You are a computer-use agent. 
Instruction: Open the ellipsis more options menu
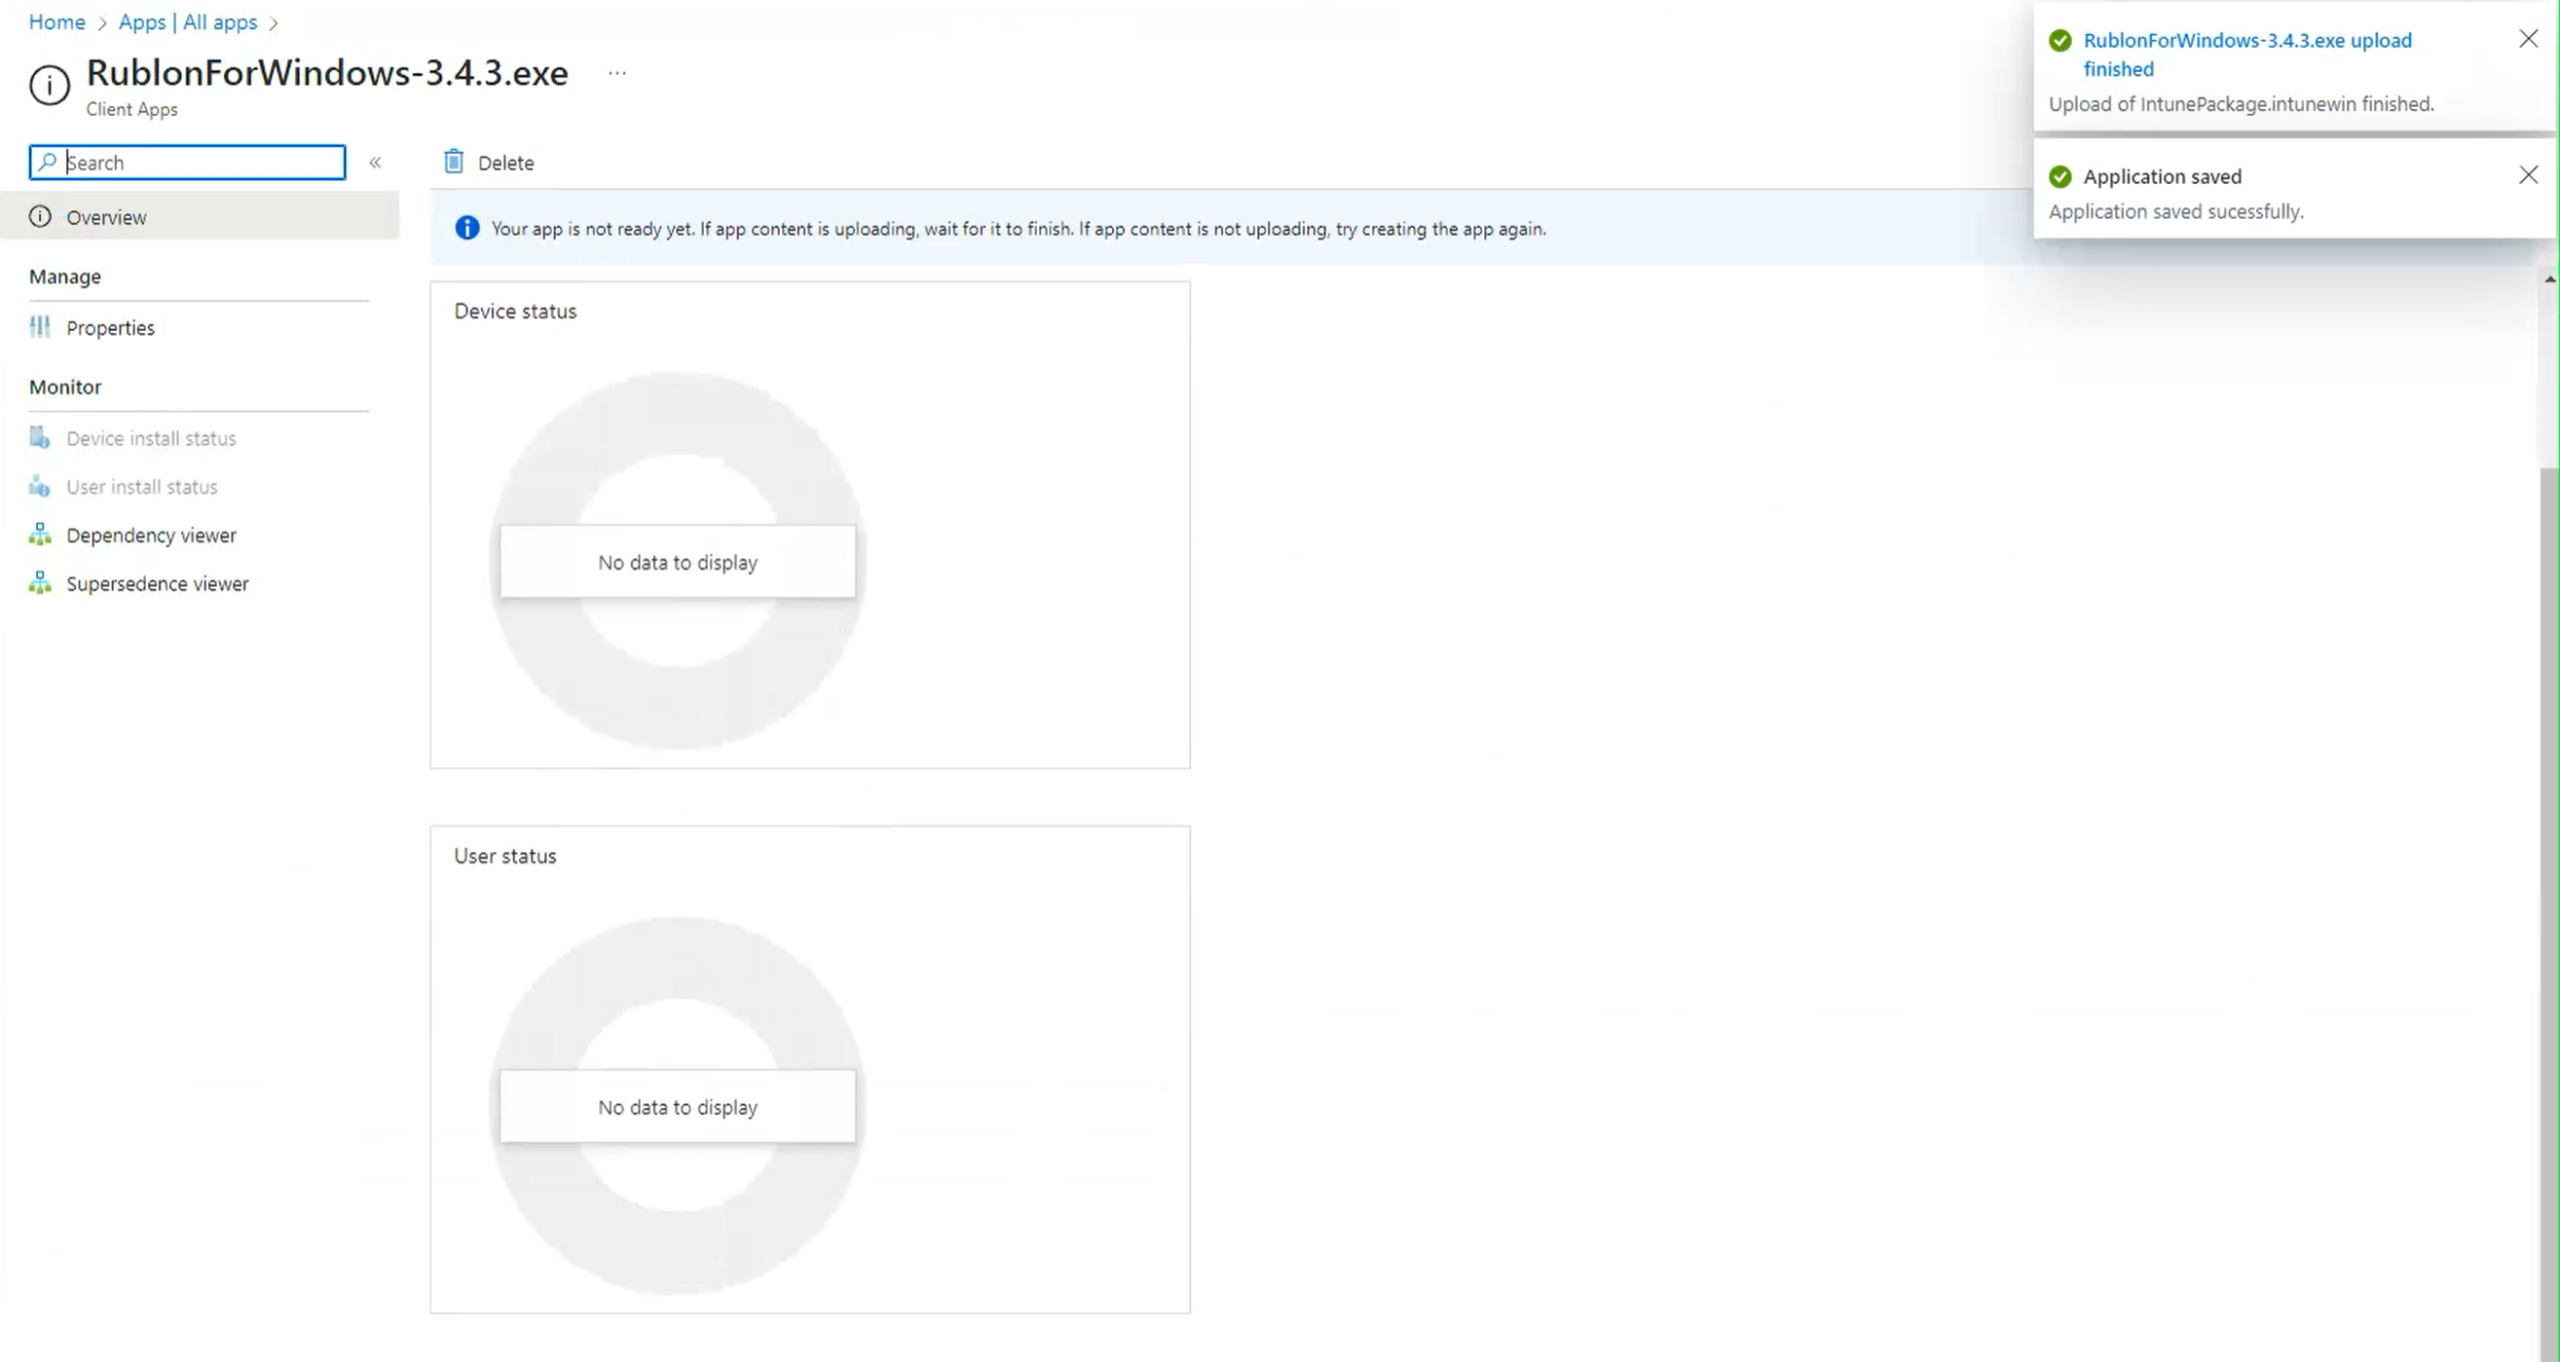(617, 73)
